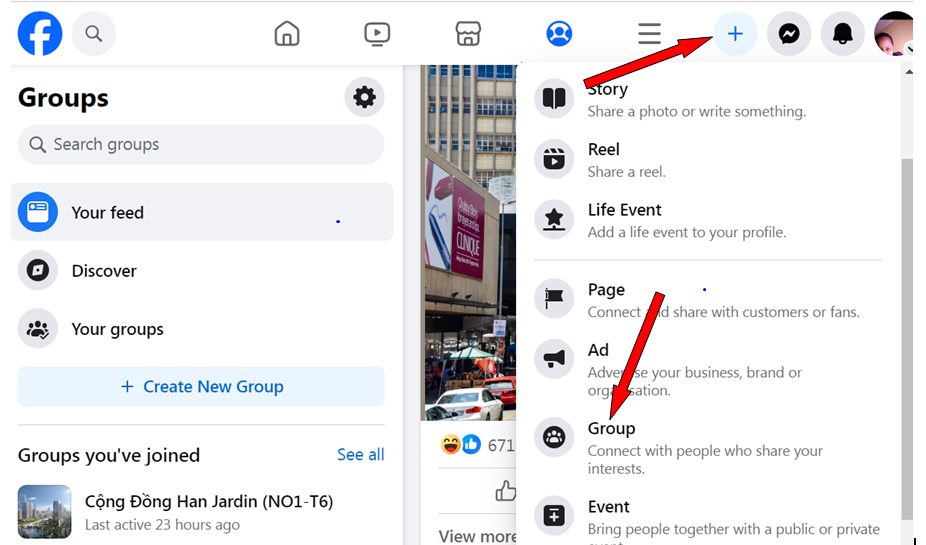
Task: Open Groups settings gear
Action: [364, 97]
